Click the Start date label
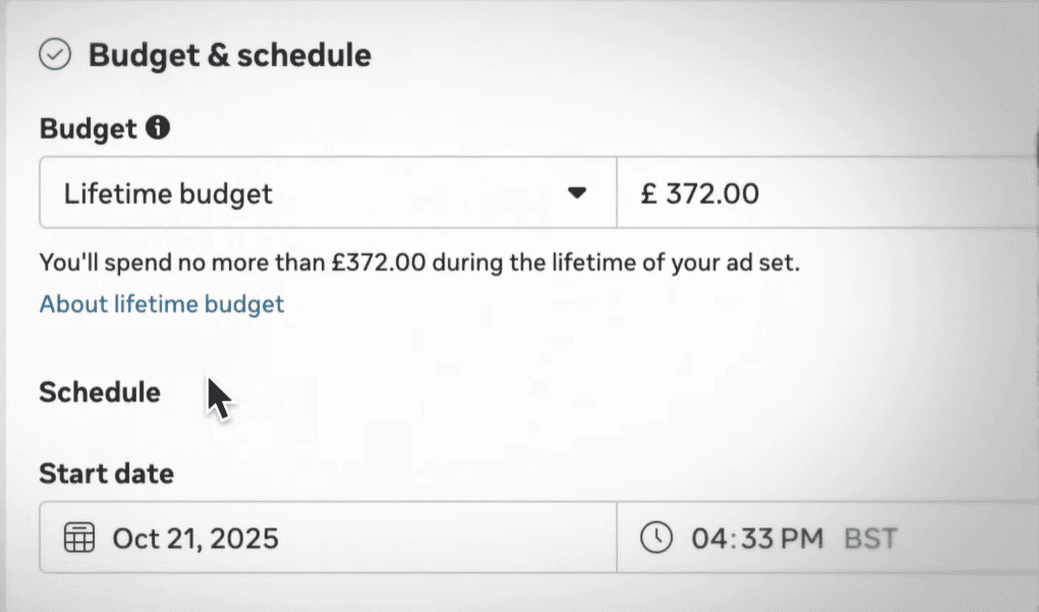1039x612 pixels. tap(106, 472)
